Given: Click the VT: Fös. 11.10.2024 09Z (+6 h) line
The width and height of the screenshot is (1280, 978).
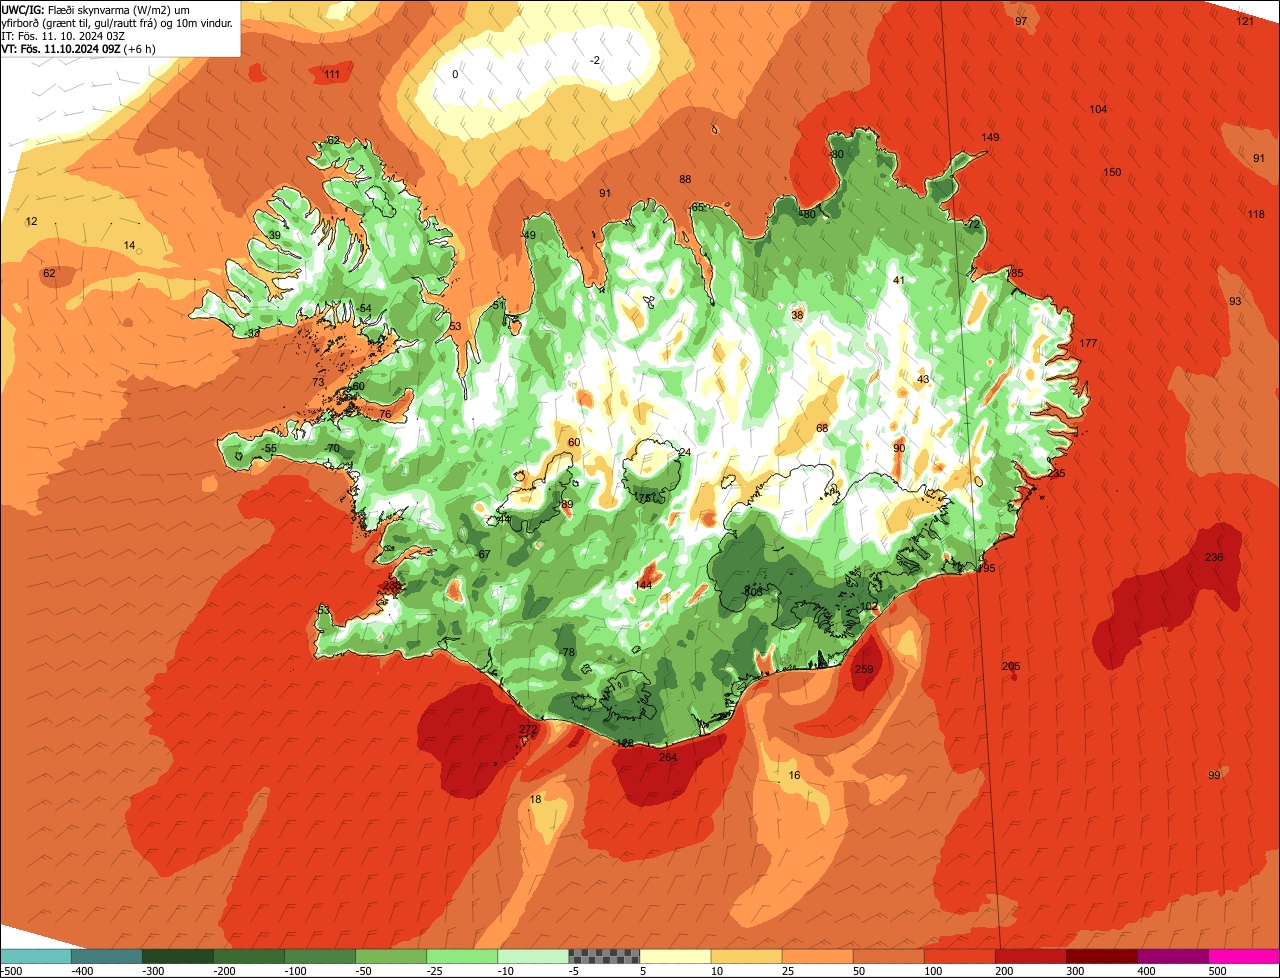Looking at the screenshot, I should [x=78, y=48].
